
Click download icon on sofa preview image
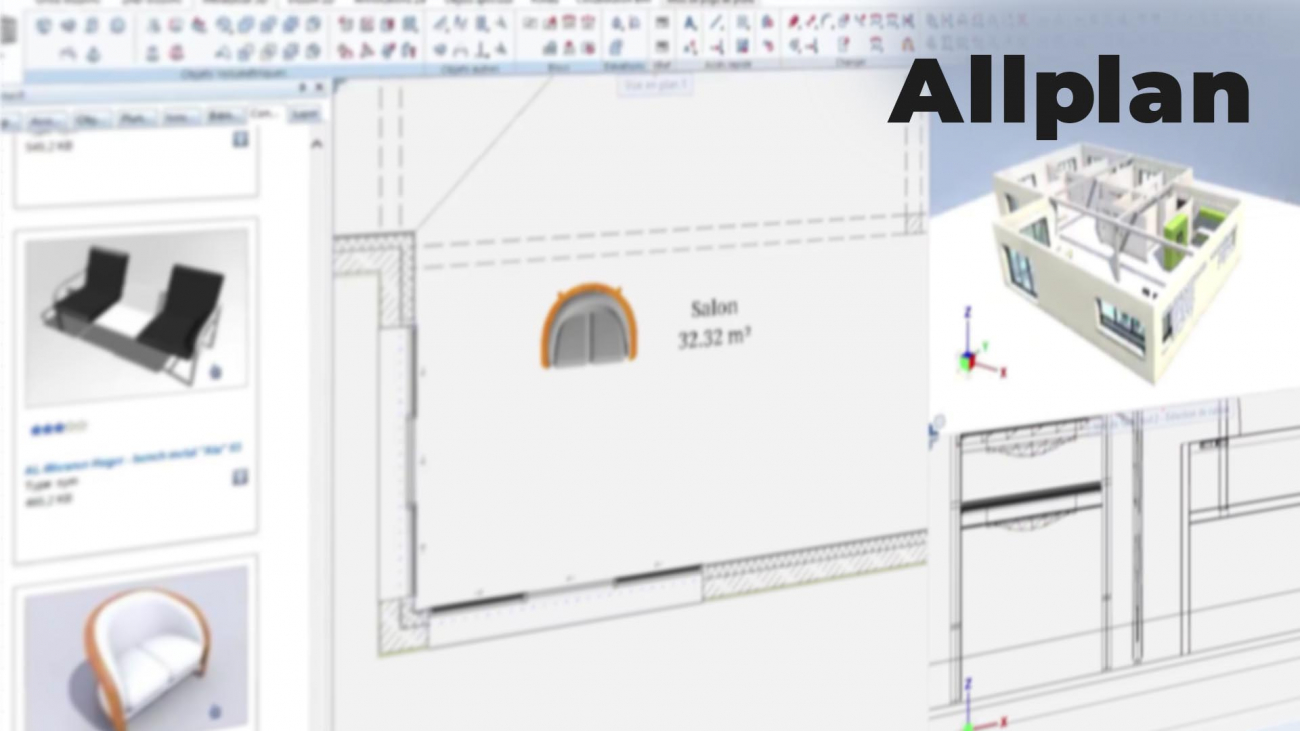[x=216, y=712]
